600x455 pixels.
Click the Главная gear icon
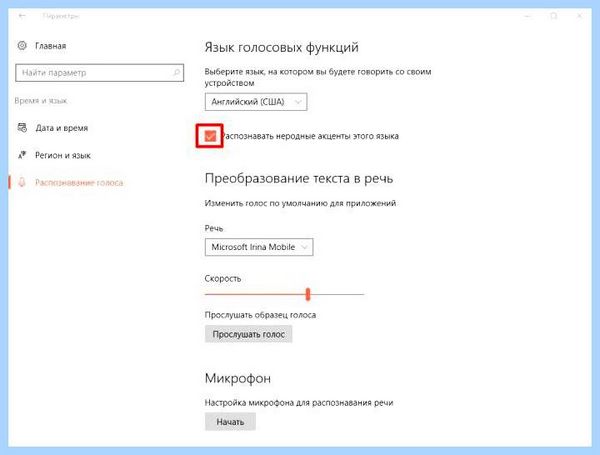pyautogui.click(x=22, y=46)
